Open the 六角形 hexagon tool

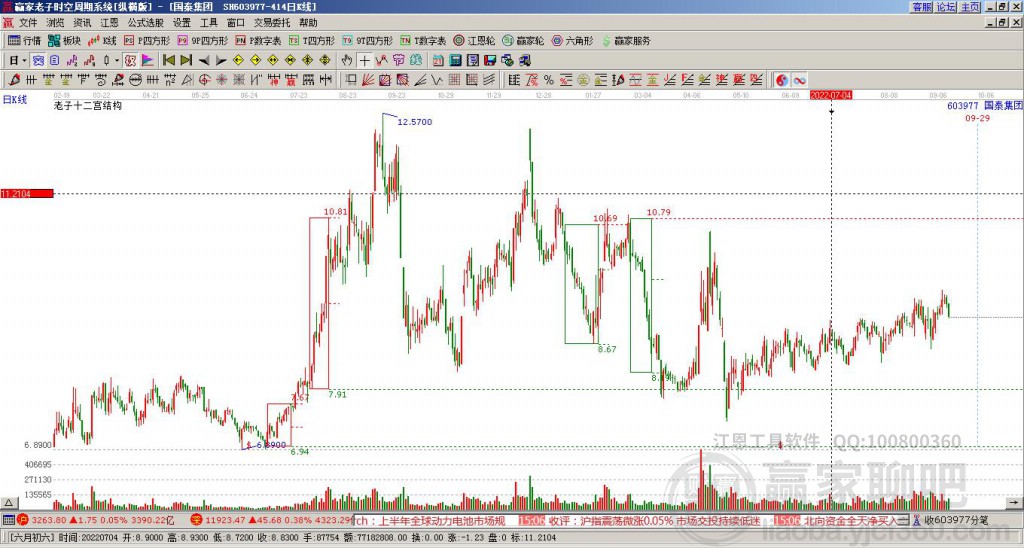[x=573, y=40]
